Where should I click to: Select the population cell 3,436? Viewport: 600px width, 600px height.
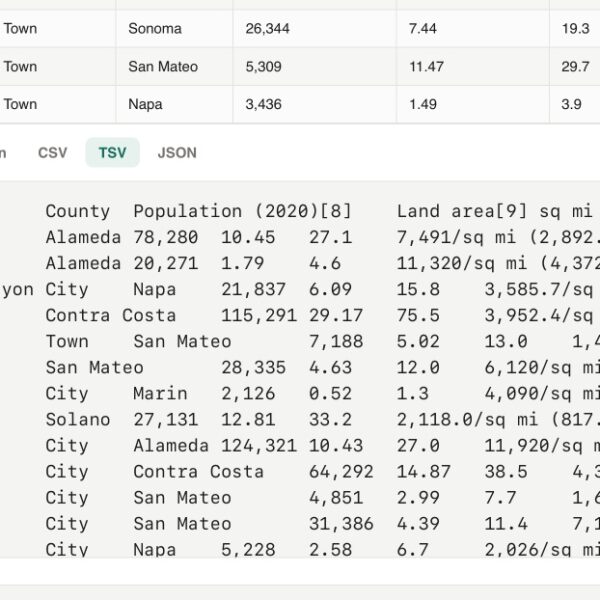(315, 104)
